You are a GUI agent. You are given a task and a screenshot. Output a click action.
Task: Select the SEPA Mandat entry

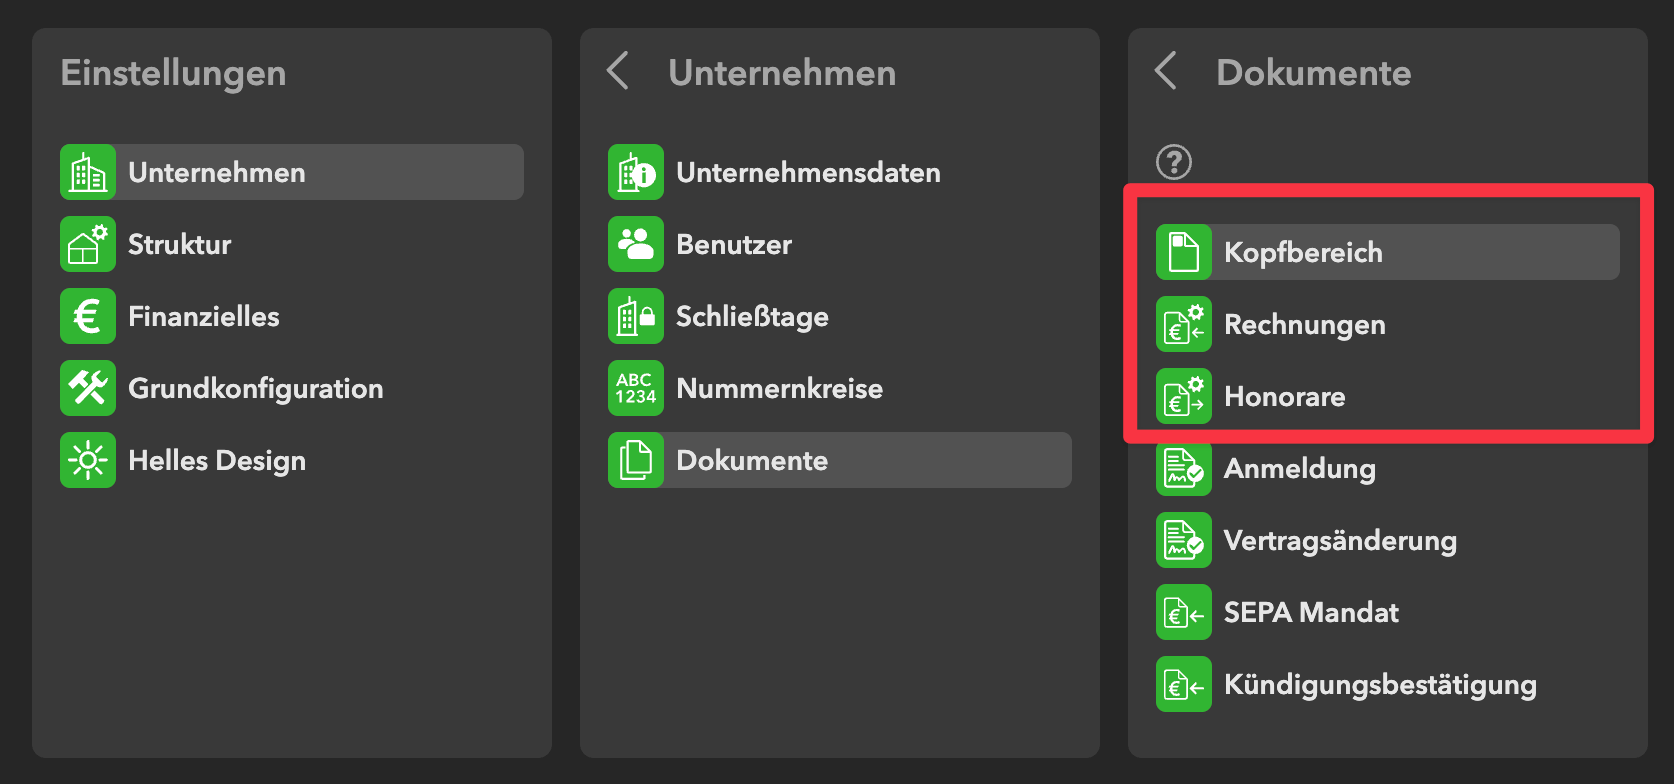click(x=1311, y=612)
